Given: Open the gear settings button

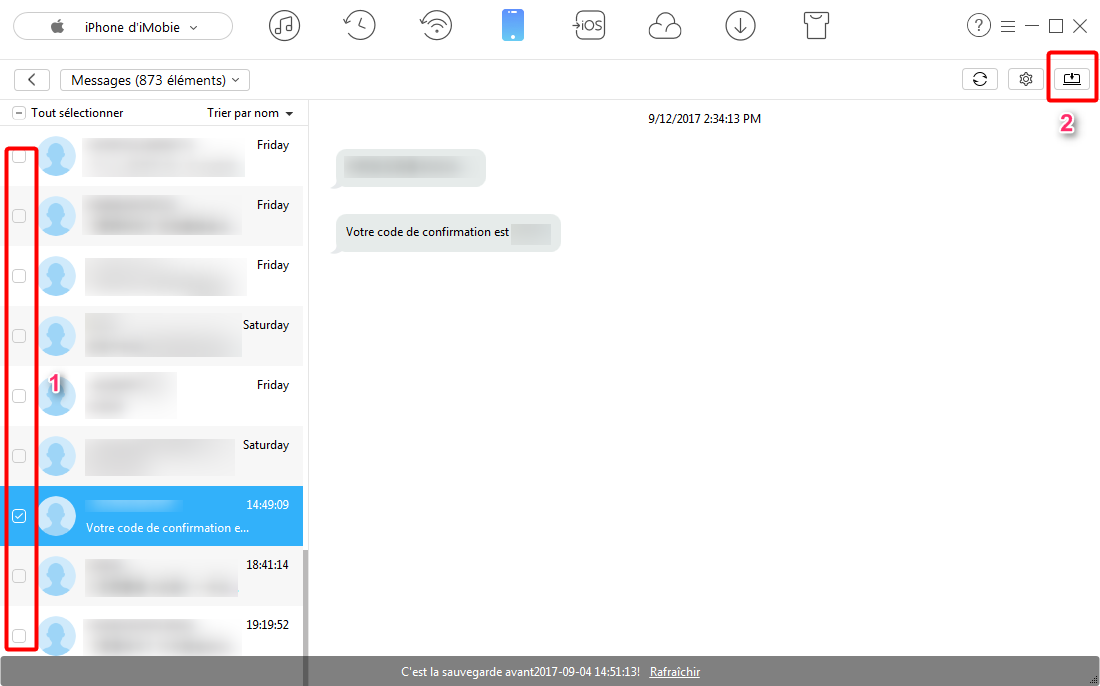Looking at the screenshot, I should coord(1026,79).
